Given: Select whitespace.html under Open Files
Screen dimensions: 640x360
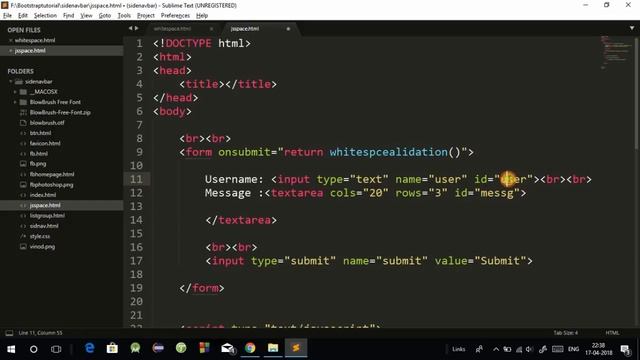Looking at the screenshot, I should [x=35, y=40].
